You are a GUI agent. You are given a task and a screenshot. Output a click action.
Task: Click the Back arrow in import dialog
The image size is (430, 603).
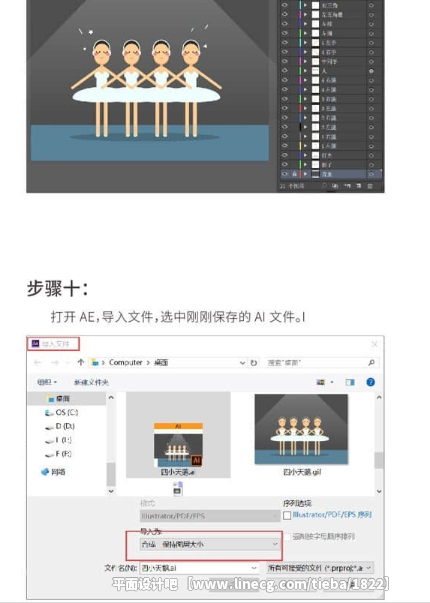[x=38, y=363]
